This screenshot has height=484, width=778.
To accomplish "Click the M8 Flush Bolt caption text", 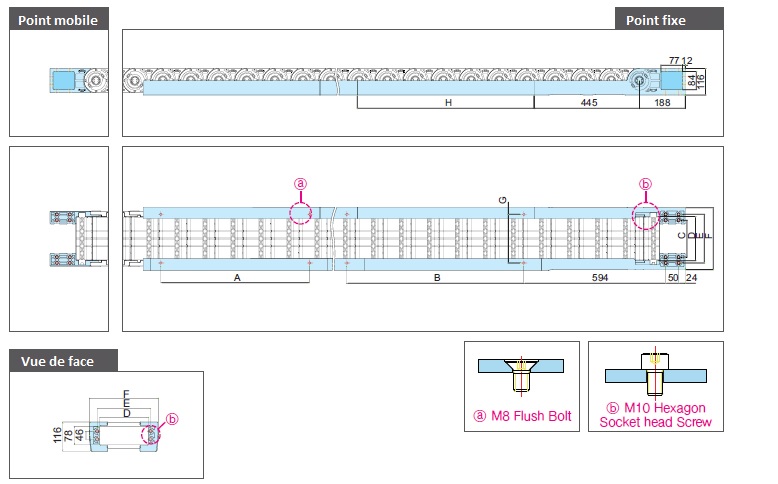I will point(521,416).
